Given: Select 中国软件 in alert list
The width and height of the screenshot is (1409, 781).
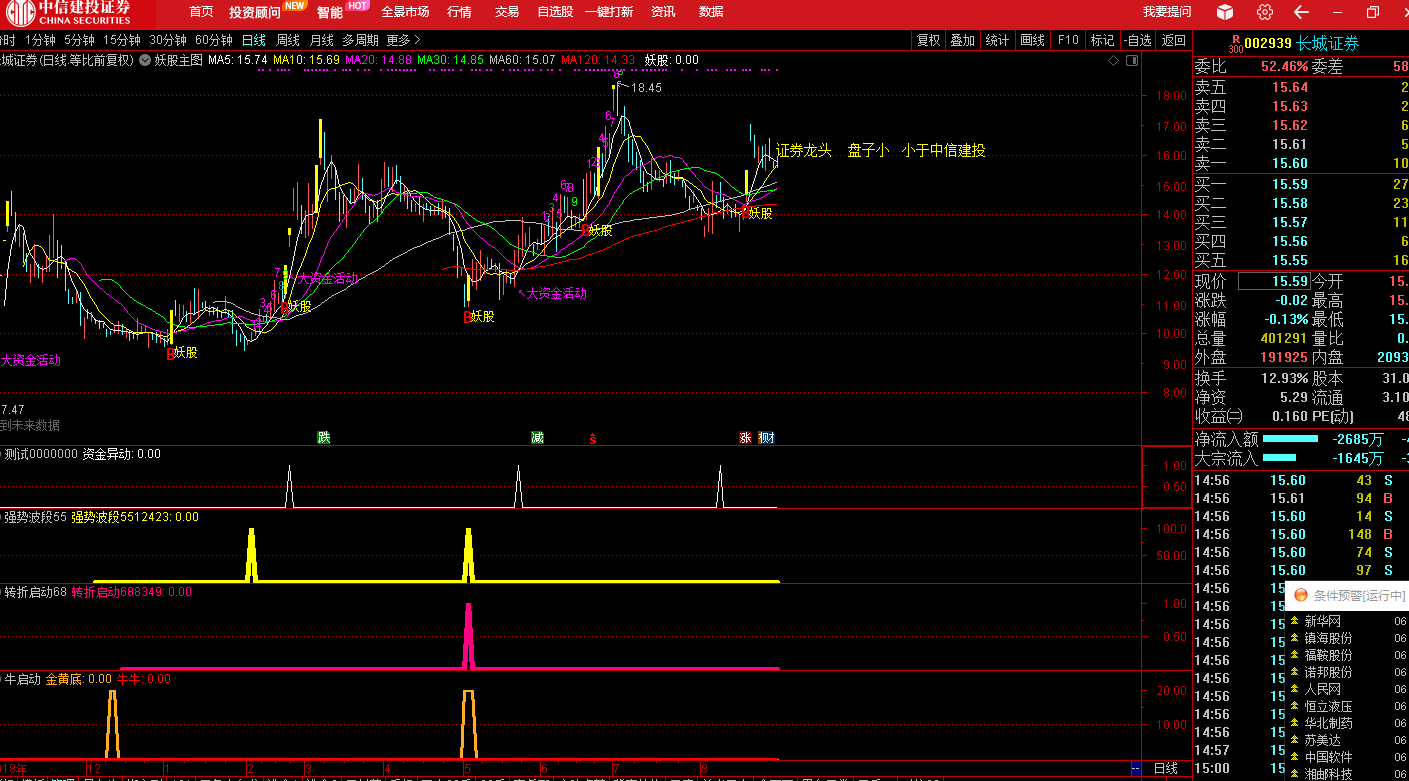Looking at the screenshot, I should (x=1328, y=757).
